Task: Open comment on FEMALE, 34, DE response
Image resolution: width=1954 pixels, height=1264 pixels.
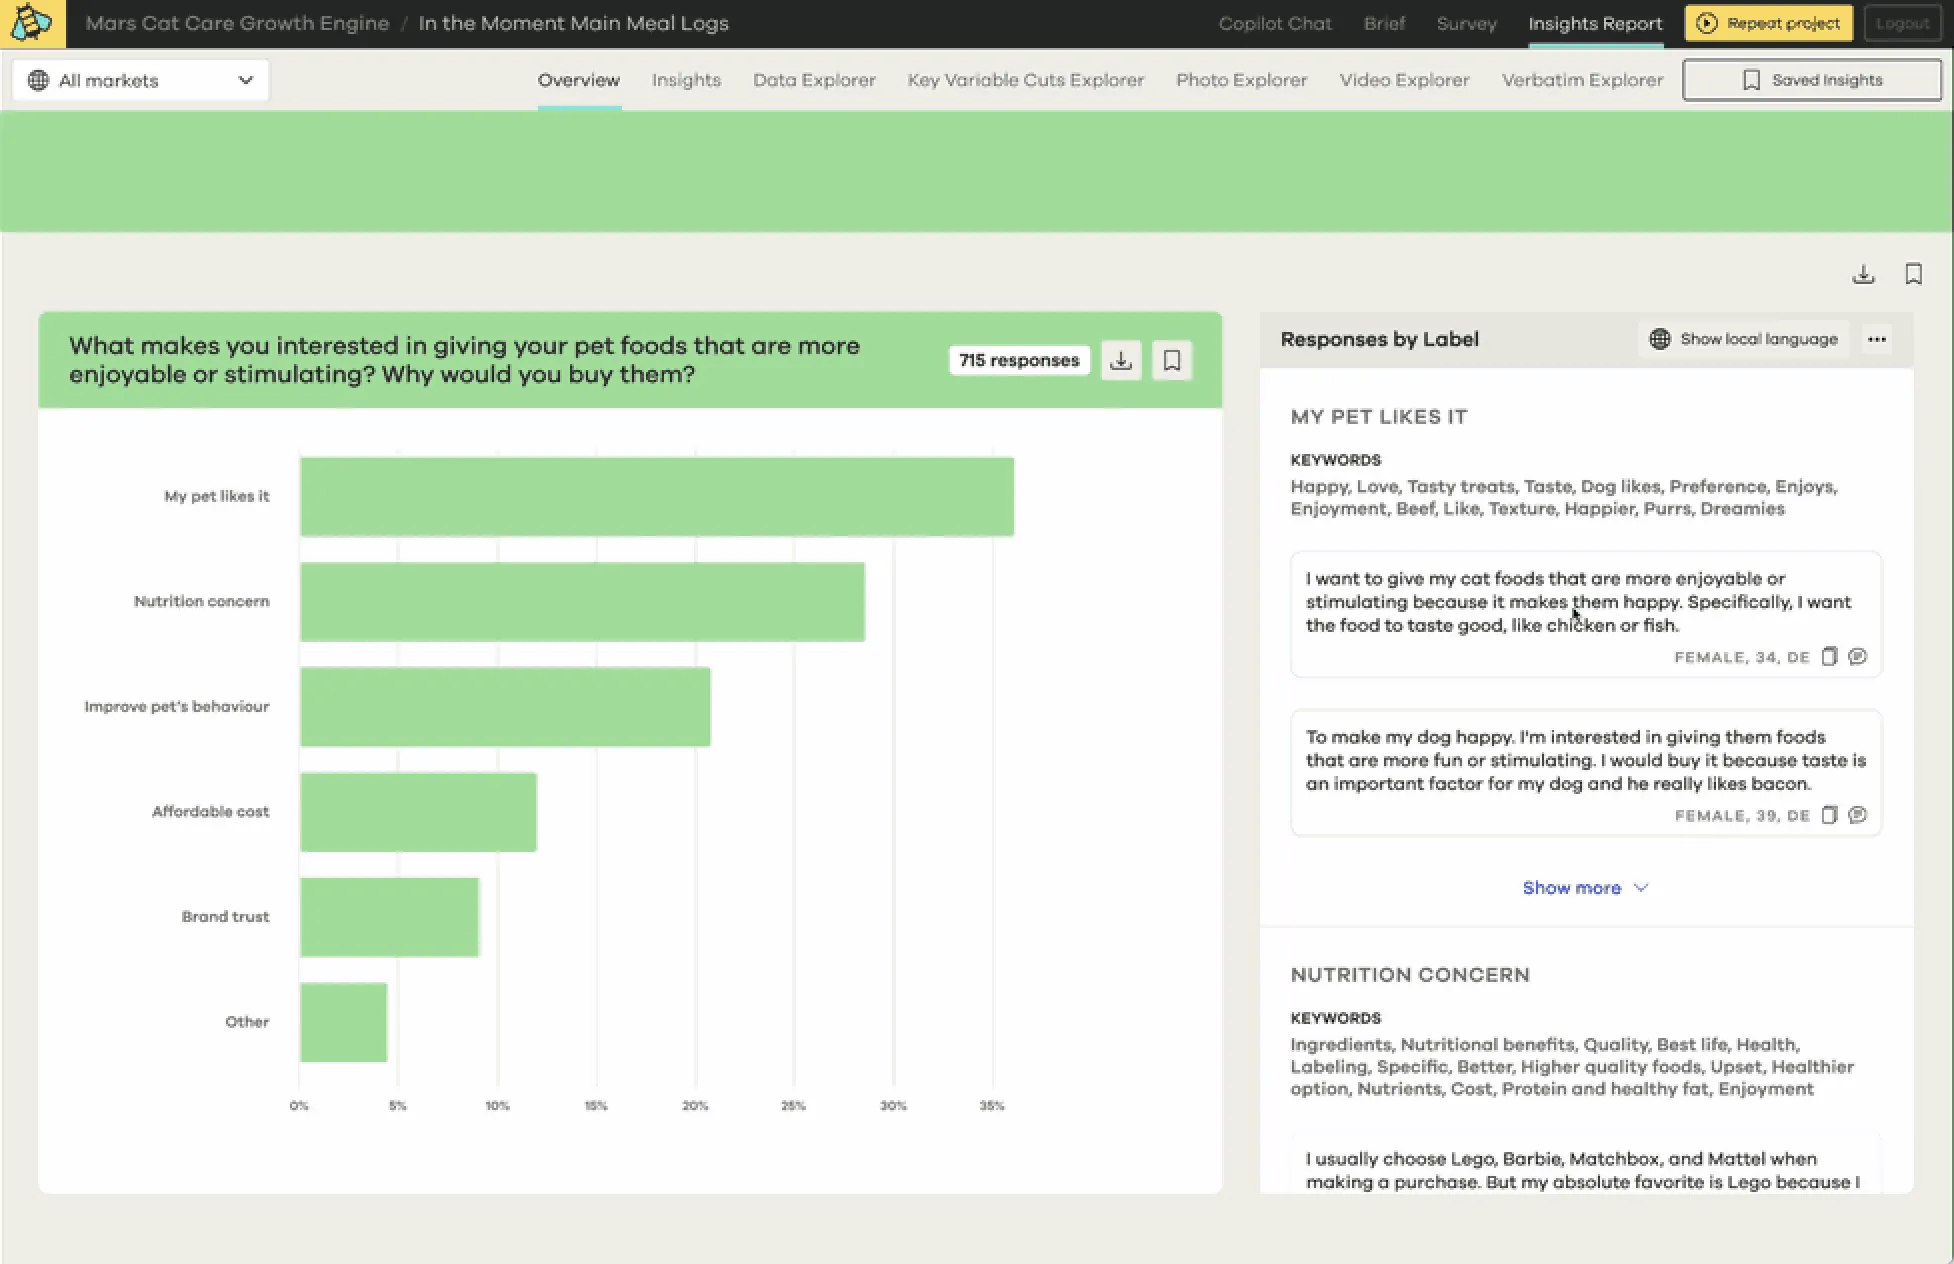Action: click(1858, 657)
